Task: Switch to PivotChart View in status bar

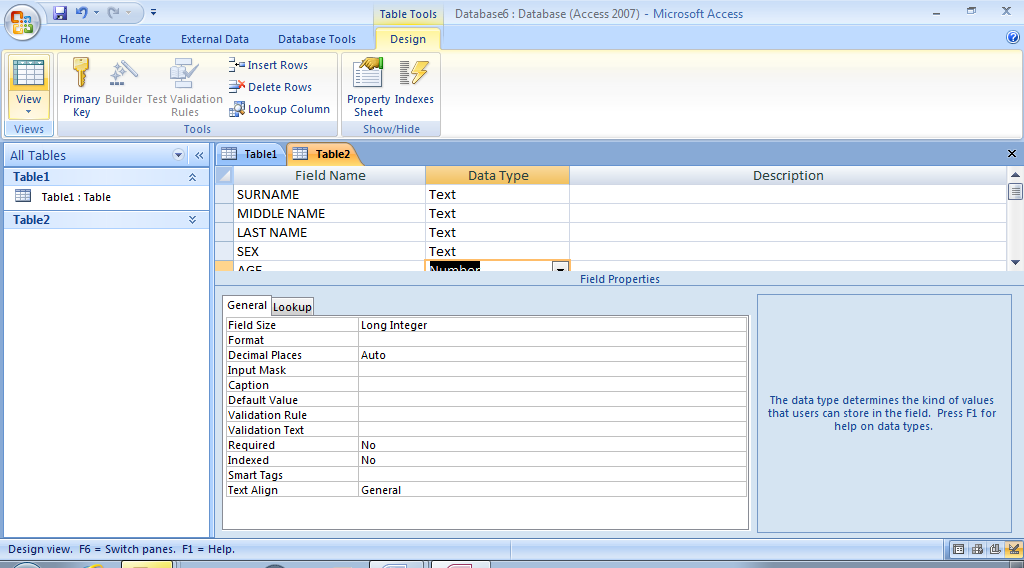Action: tap(995, 549)
